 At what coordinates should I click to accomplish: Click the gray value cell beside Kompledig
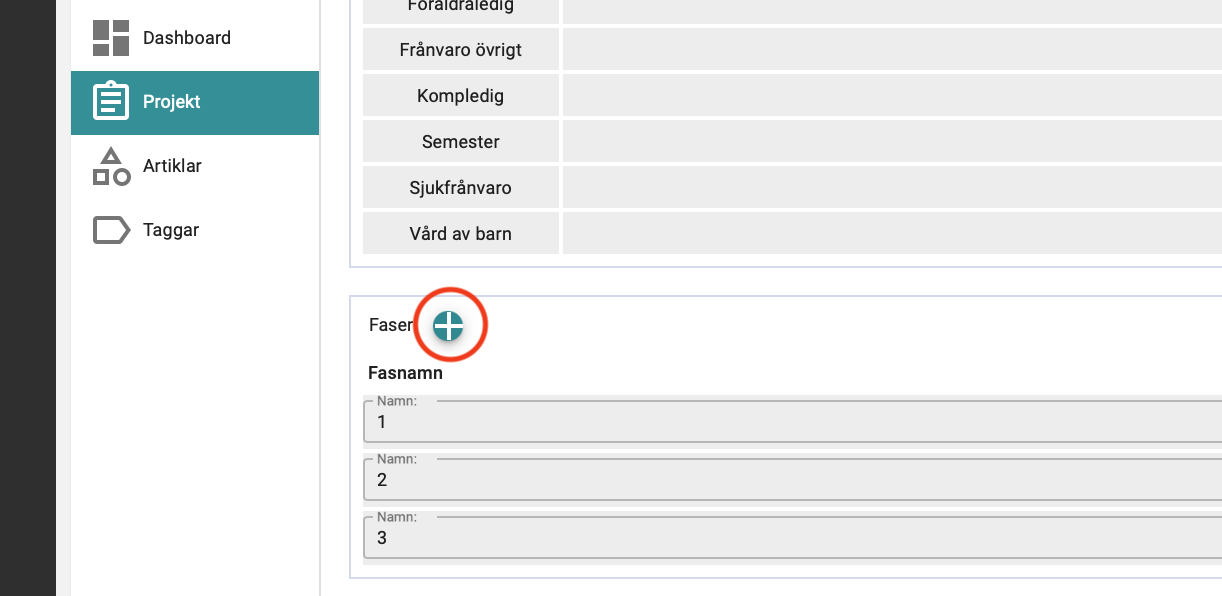892,96
